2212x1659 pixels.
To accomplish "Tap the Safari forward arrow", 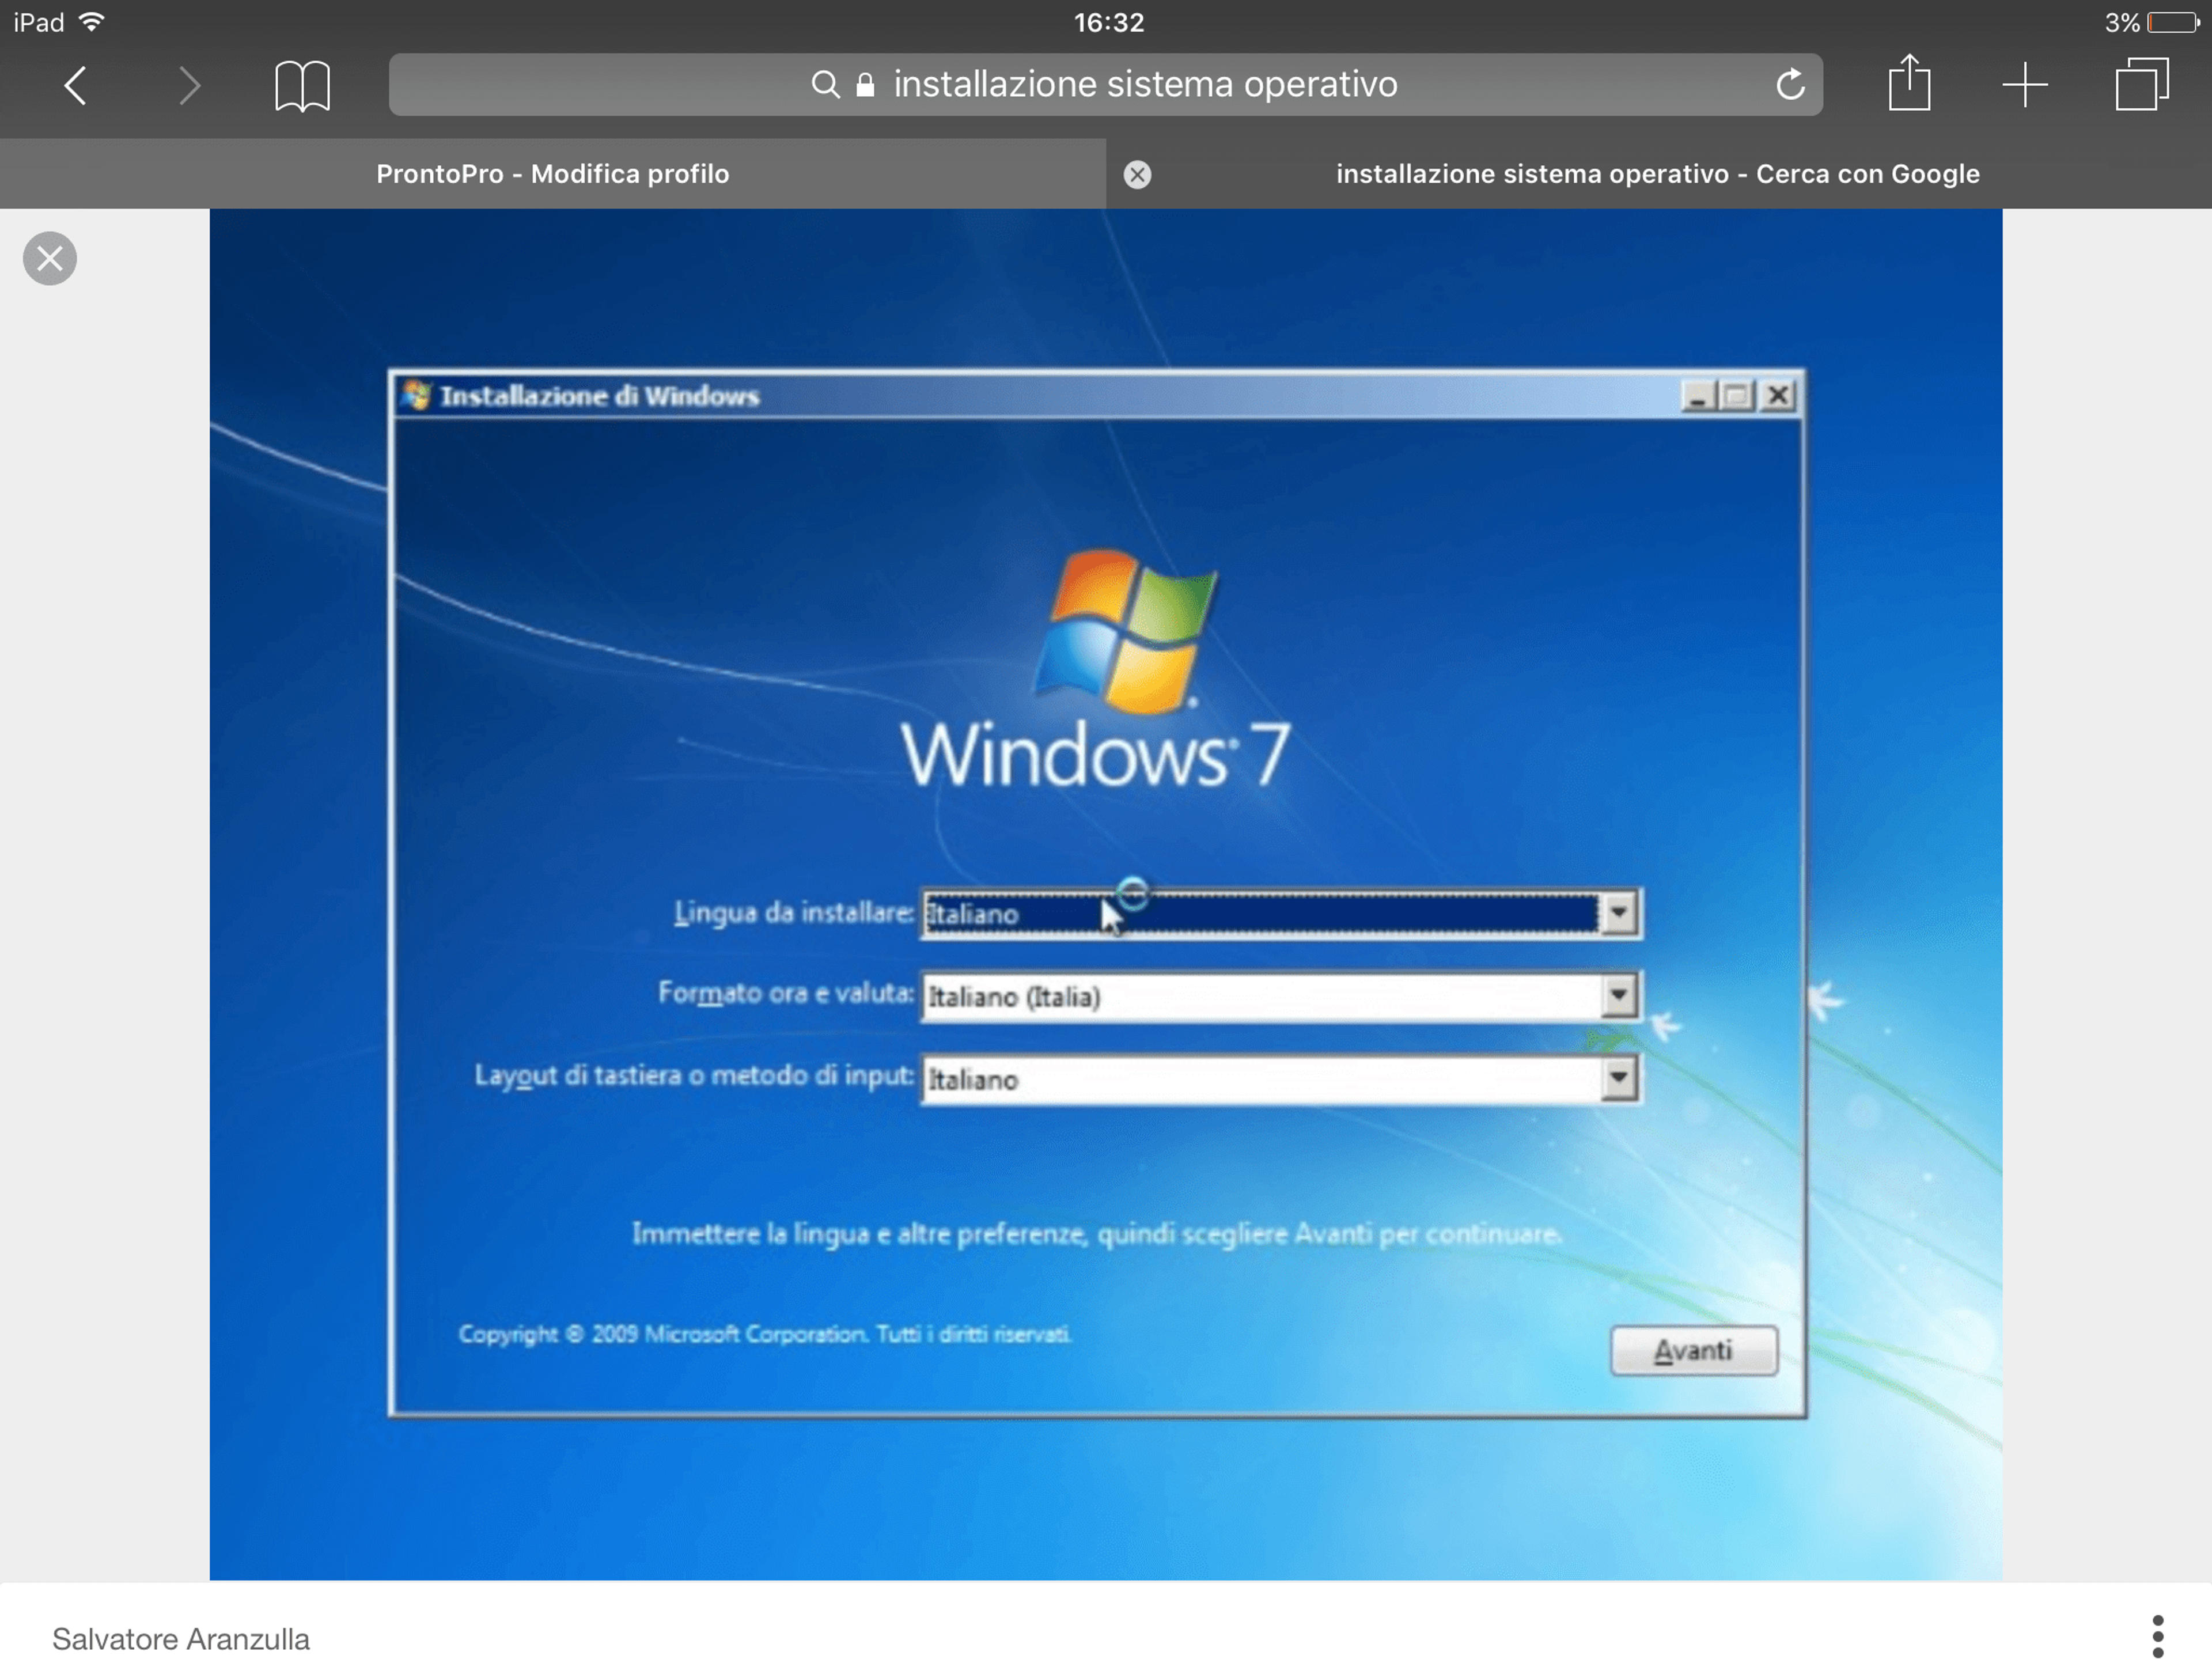I will (x=189, y=85).
